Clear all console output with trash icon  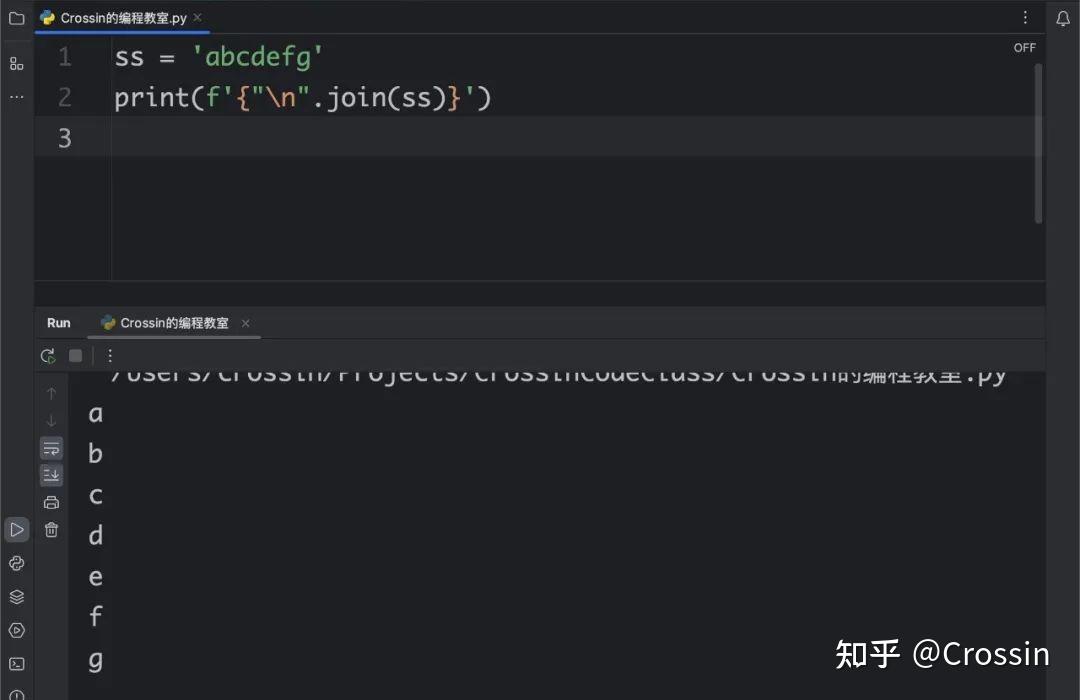click(x=51, y=530)
